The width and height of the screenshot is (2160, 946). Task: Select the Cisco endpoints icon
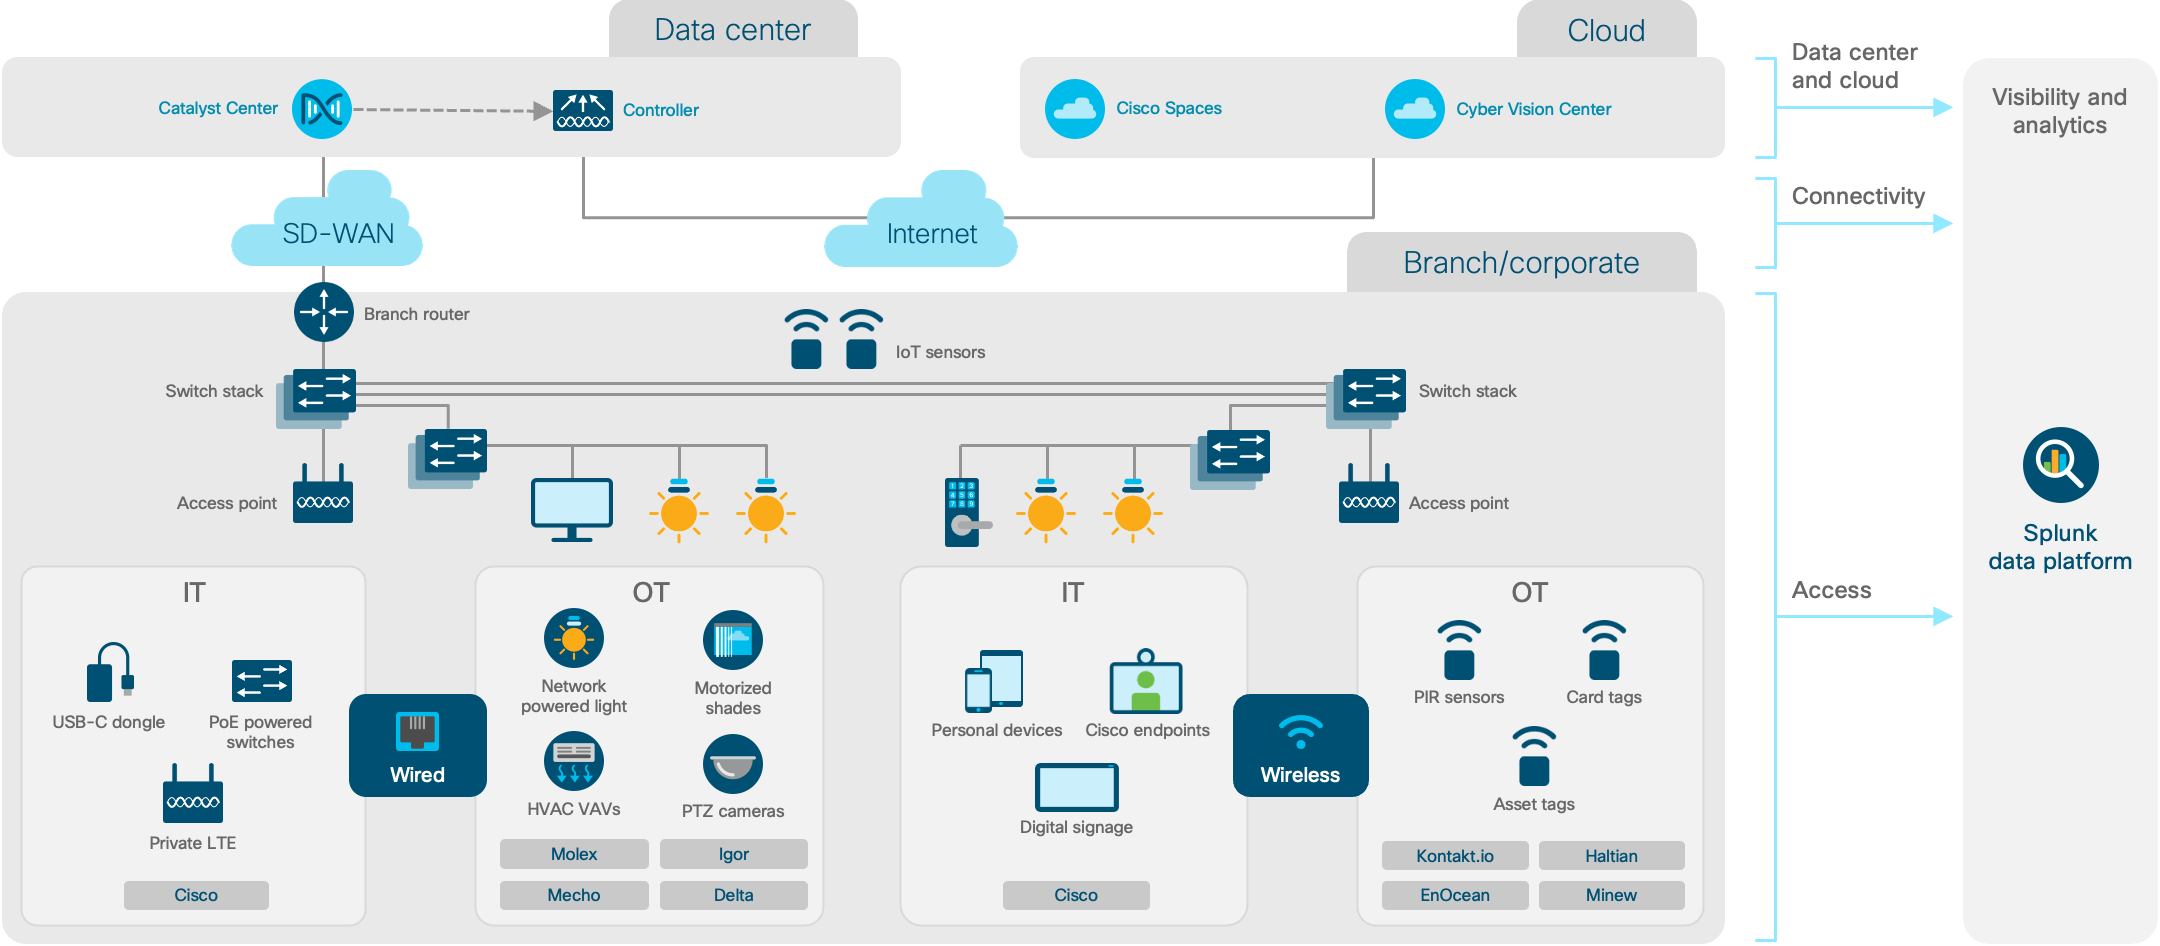pos(1146,681)
